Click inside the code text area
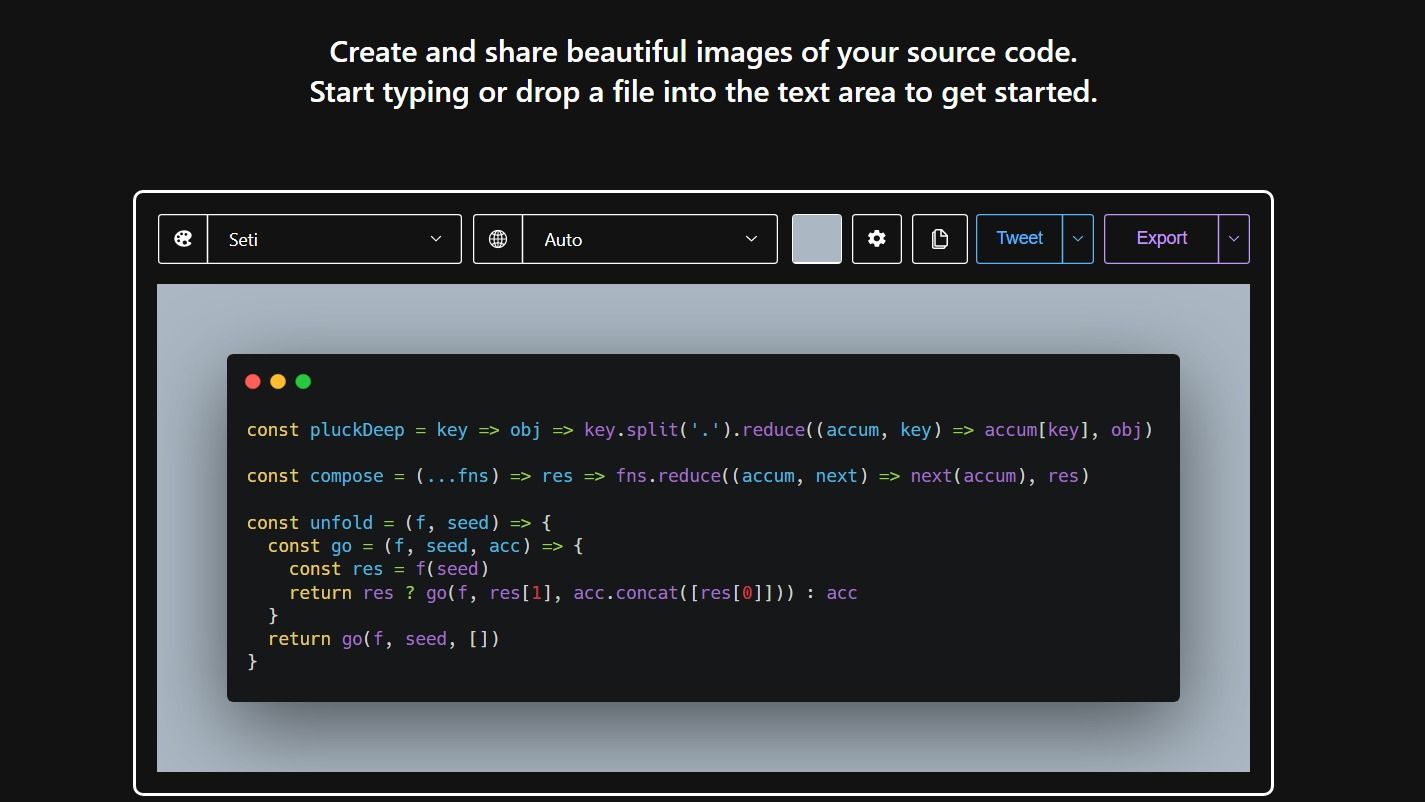 pyautogui.click(x=700, y=550)
